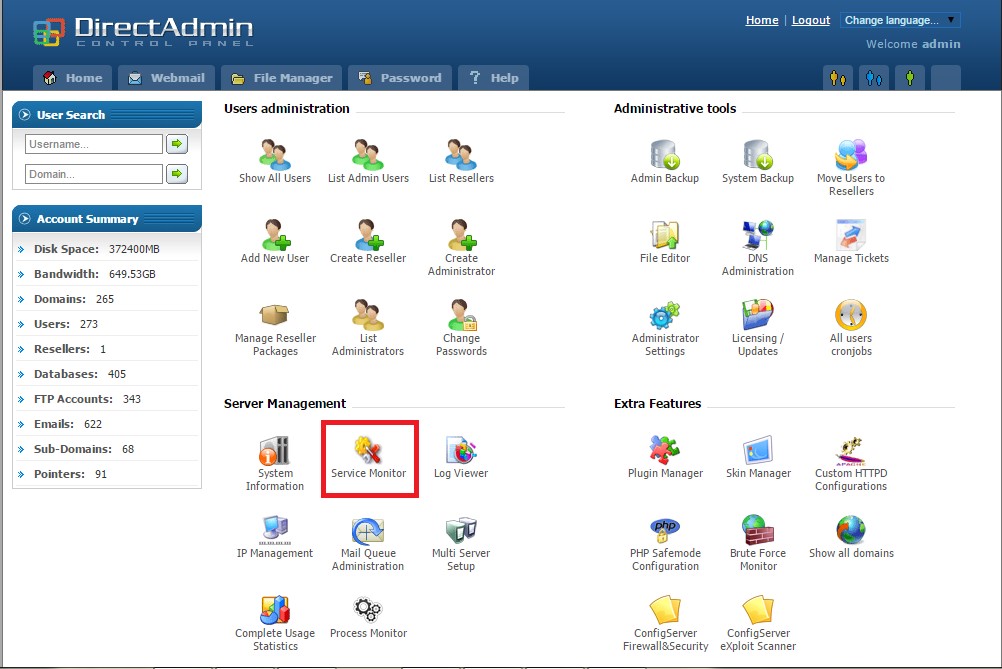The width and height of the screenshot is (1002, 669).
Task: Click Users: 273 summary row
Action: coord(107,324)
